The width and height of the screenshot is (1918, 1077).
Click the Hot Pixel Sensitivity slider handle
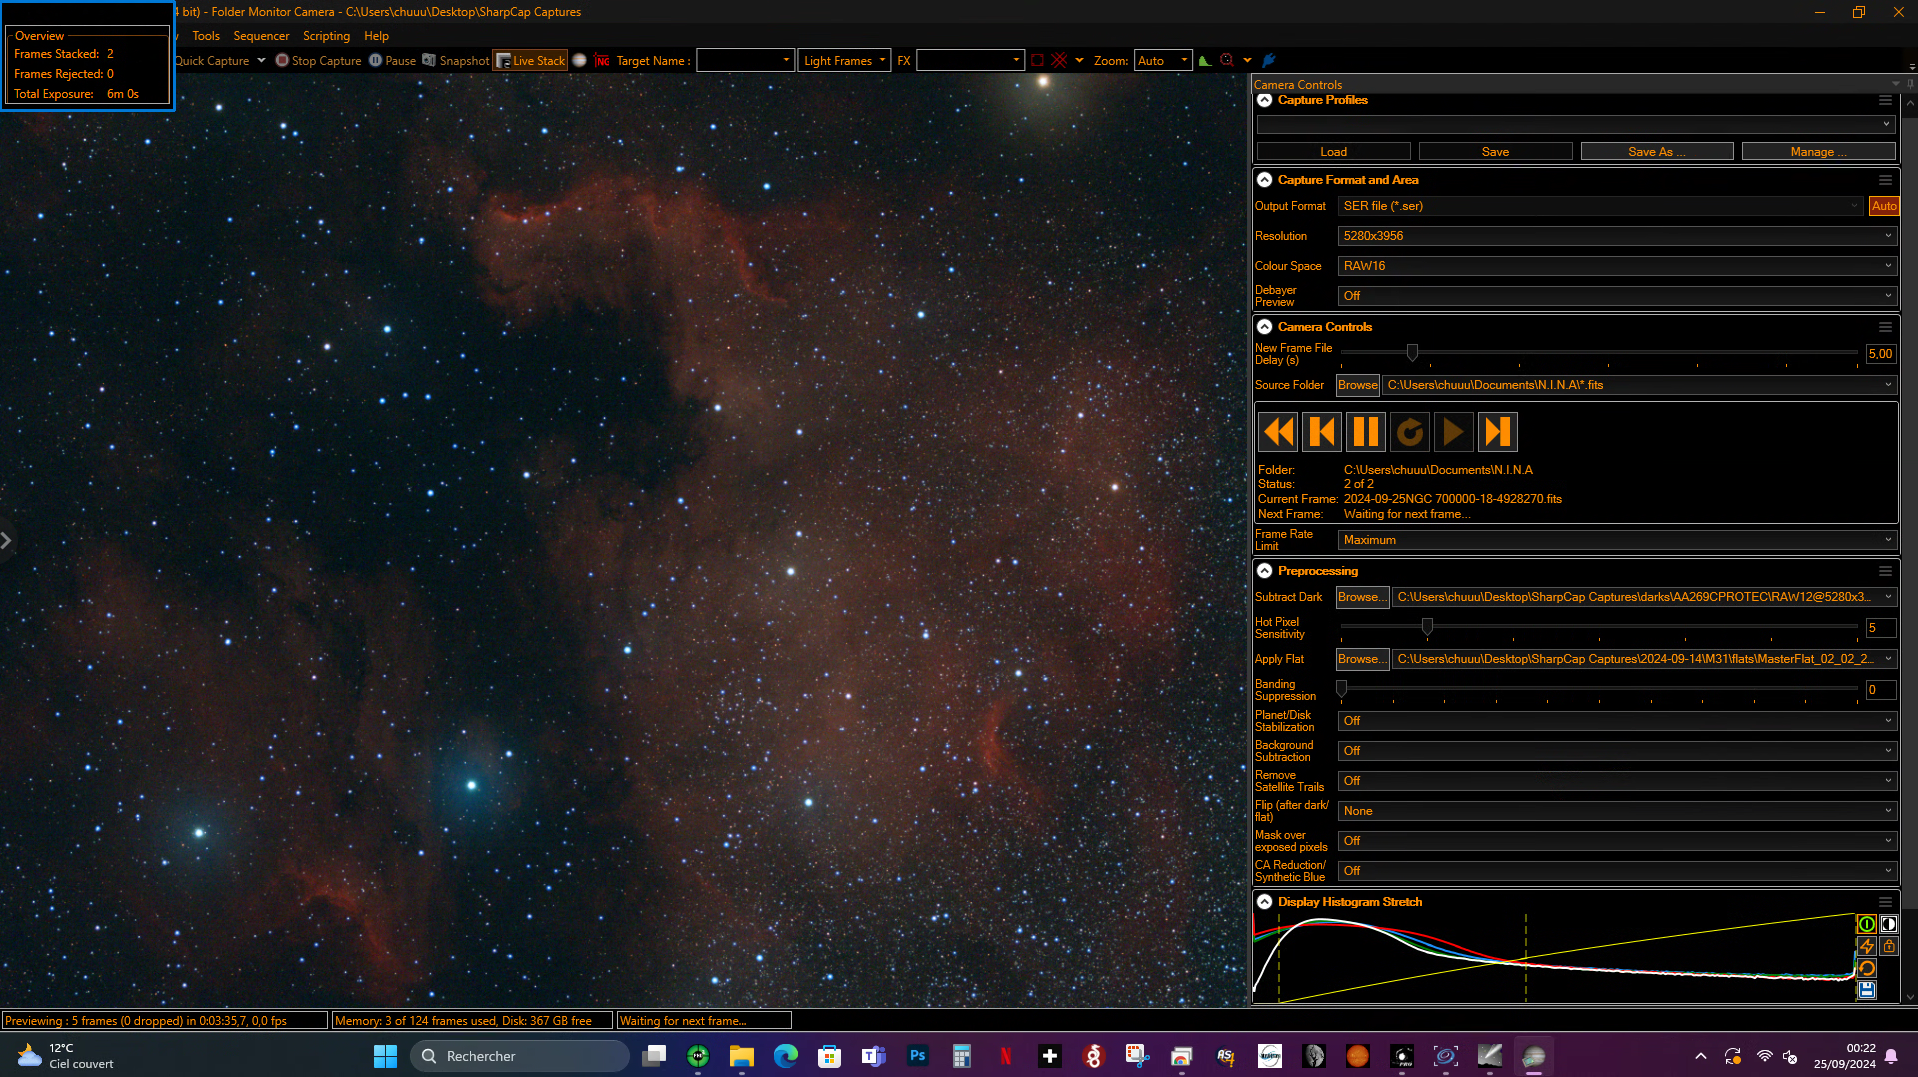tap(1427, 627)
